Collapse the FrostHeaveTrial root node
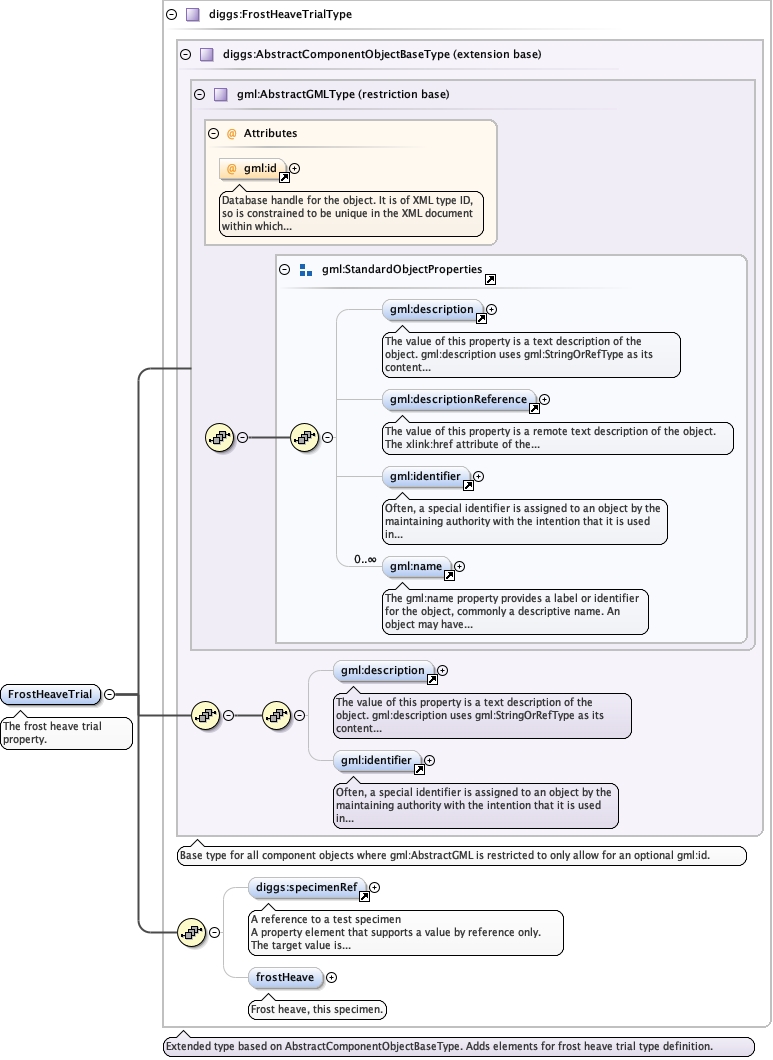 tap(110, 695)
